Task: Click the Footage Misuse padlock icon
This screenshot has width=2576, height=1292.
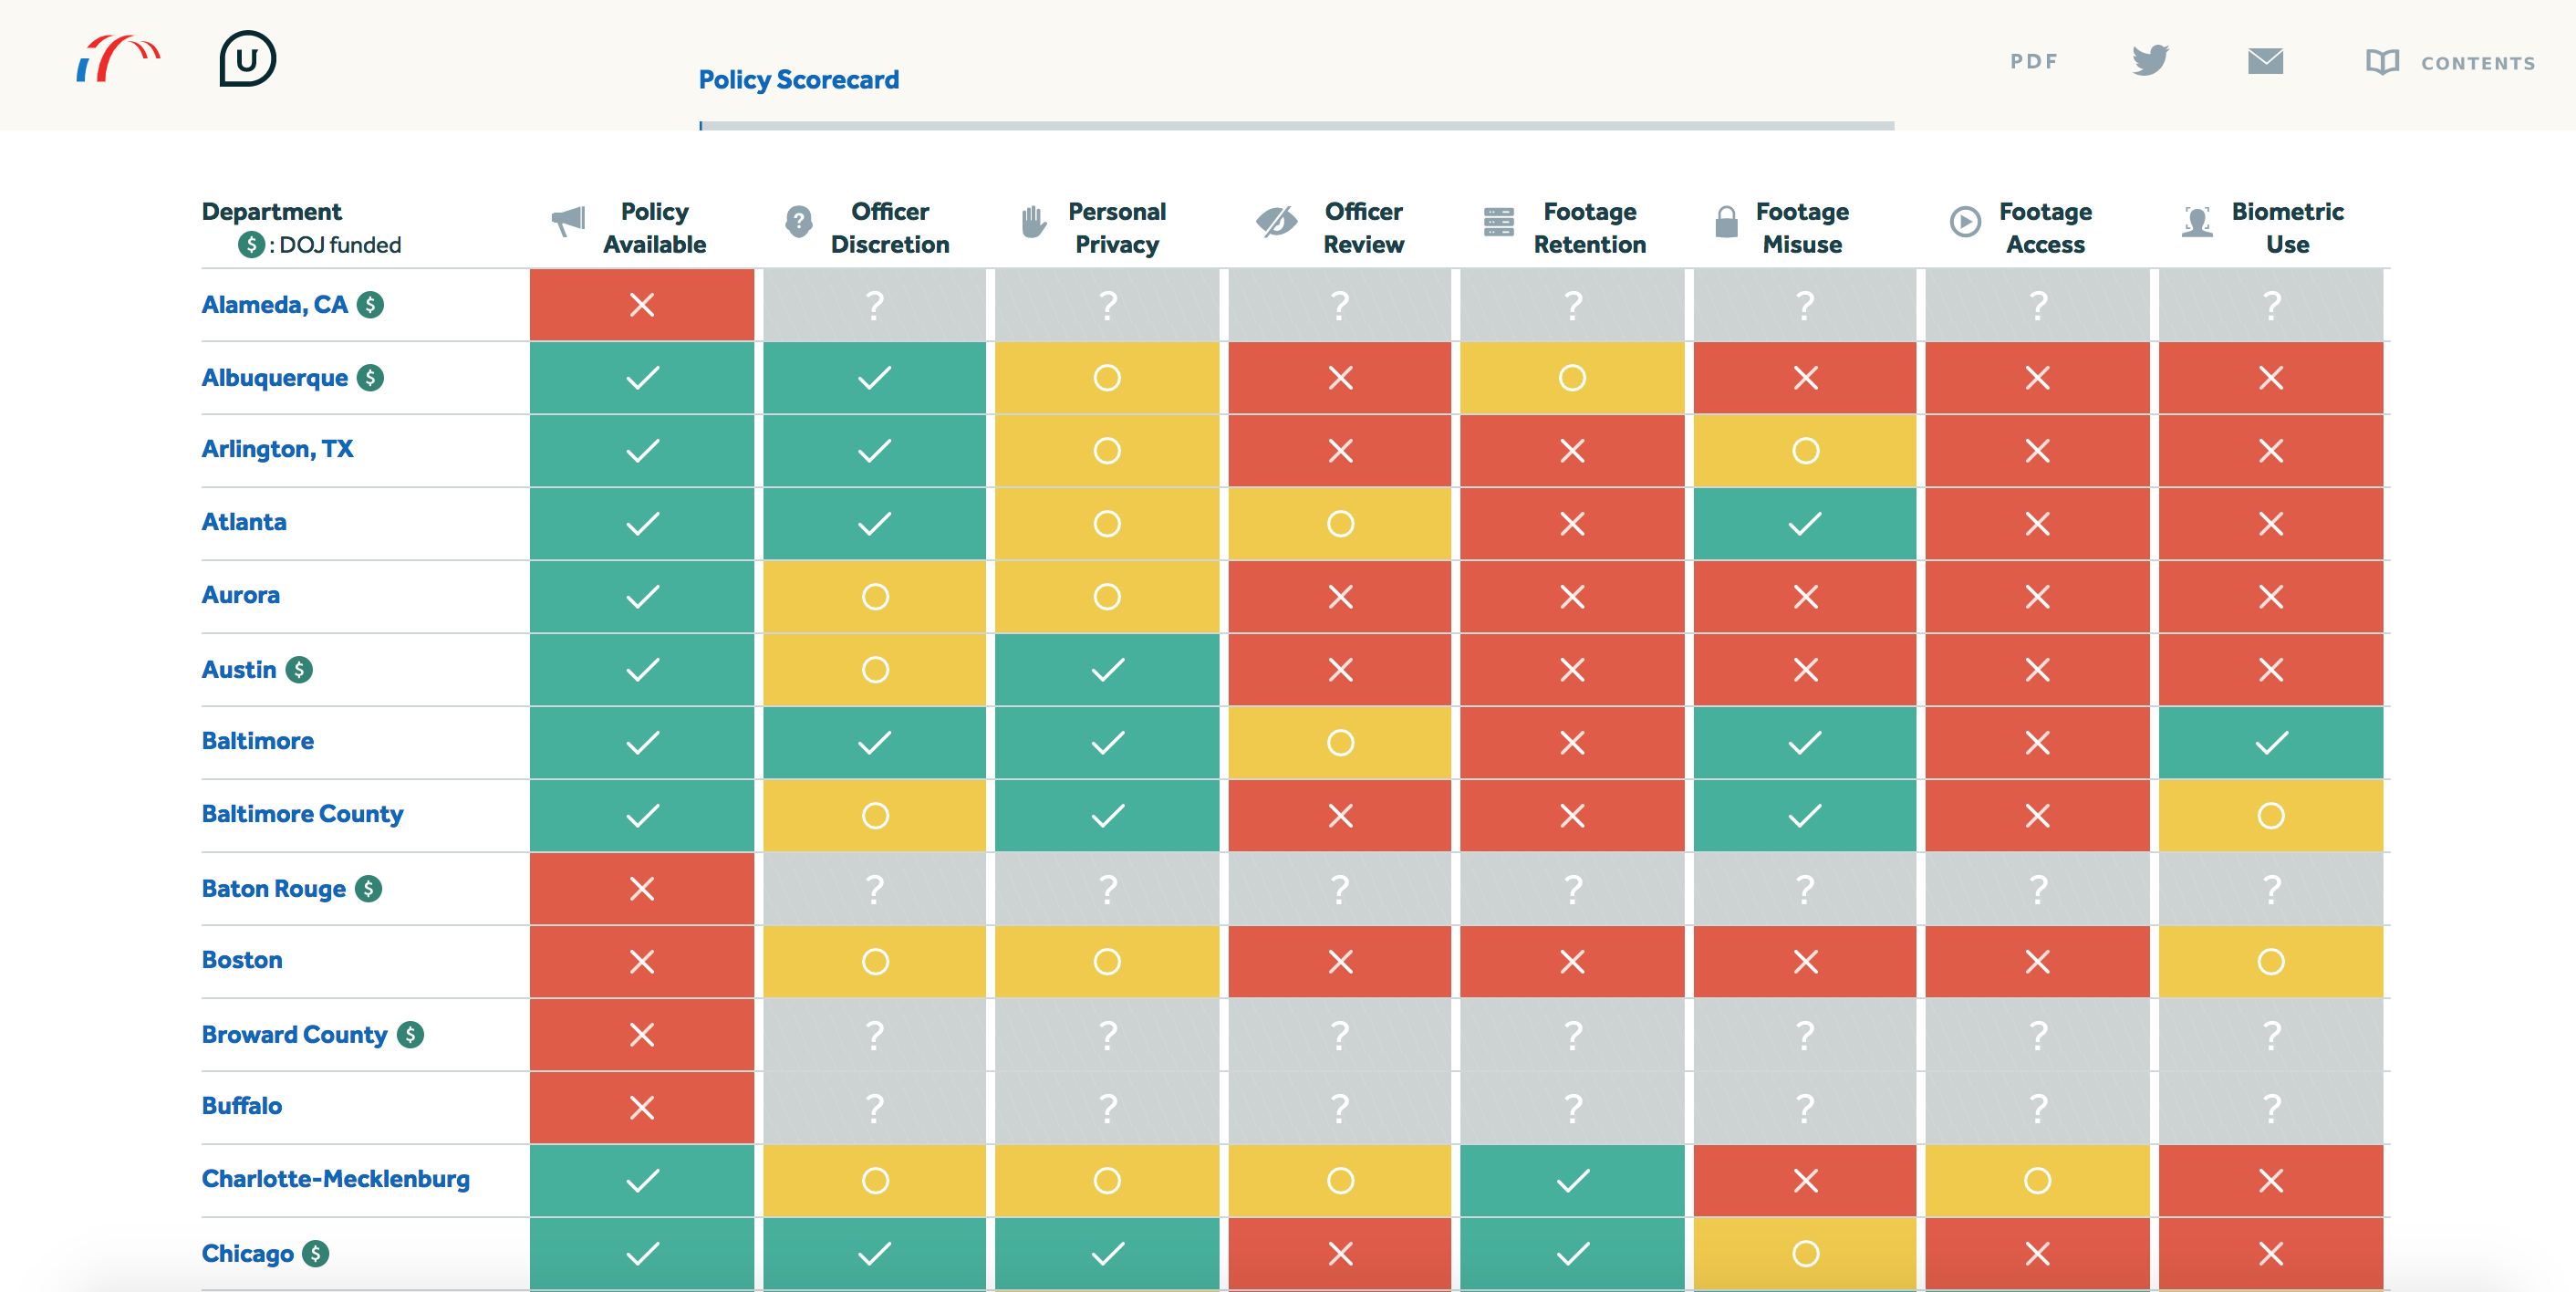Action: pos(1726,221)
